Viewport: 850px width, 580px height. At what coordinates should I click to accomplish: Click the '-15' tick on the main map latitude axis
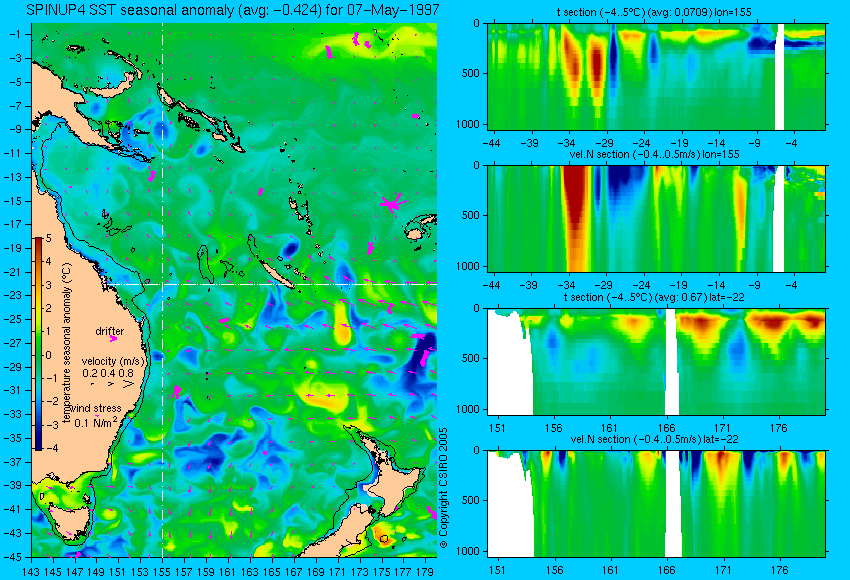(x=14, y=201)
